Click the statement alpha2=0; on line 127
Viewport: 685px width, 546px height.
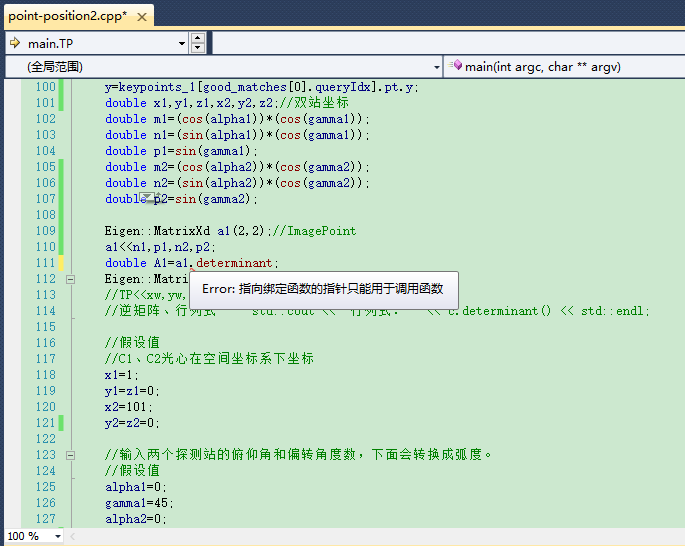point(136,519)
